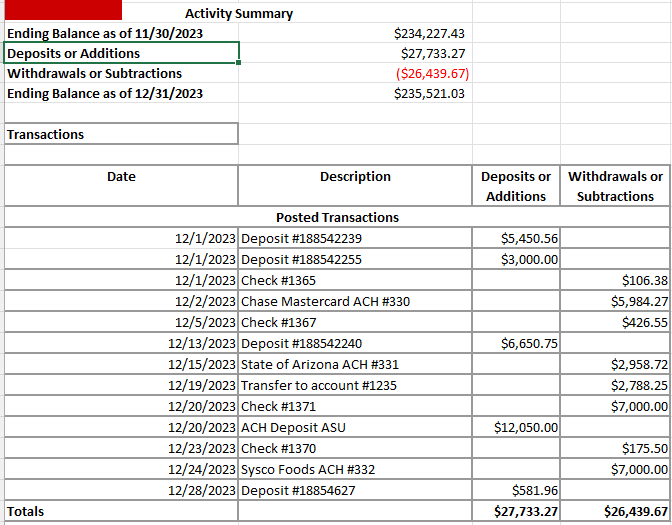Select the 12/24/2023 date cell
Image resolution: width=672 pixels, height=525 pixels.
point(121,469)
